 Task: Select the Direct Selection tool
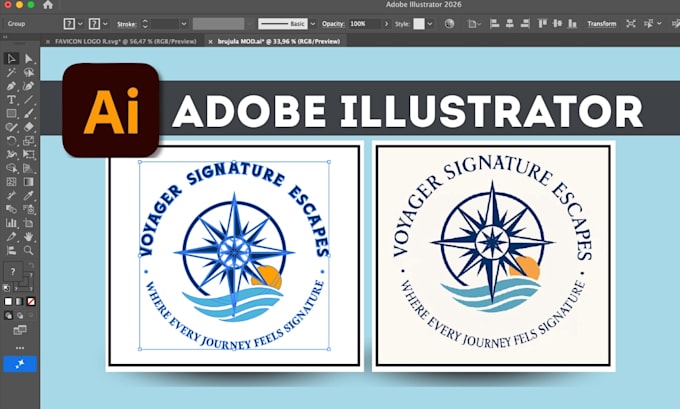click(28, 59)
